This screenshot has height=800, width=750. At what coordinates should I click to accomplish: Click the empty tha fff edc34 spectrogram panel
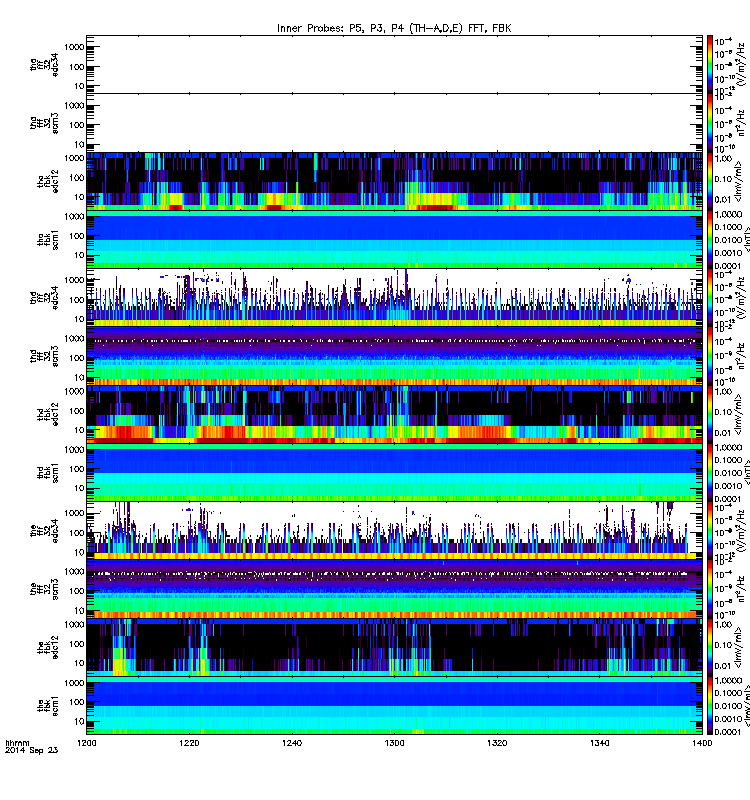394,64
